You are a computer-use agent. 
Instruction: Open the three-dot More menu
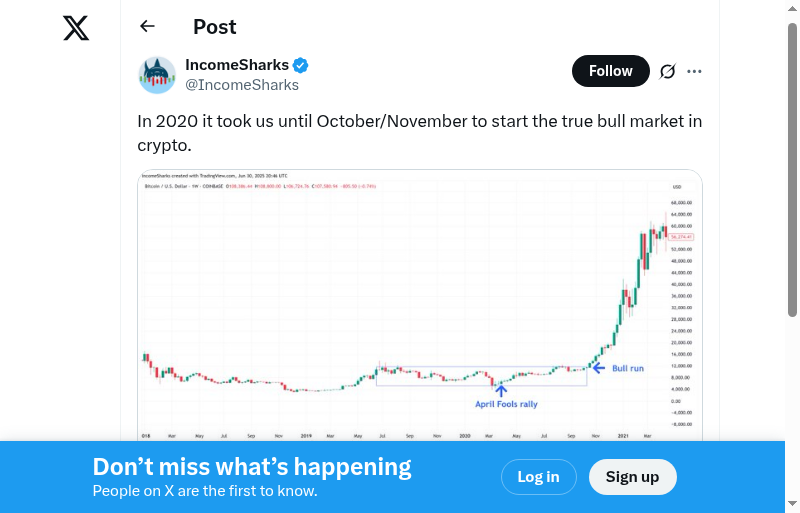point(695,71)
